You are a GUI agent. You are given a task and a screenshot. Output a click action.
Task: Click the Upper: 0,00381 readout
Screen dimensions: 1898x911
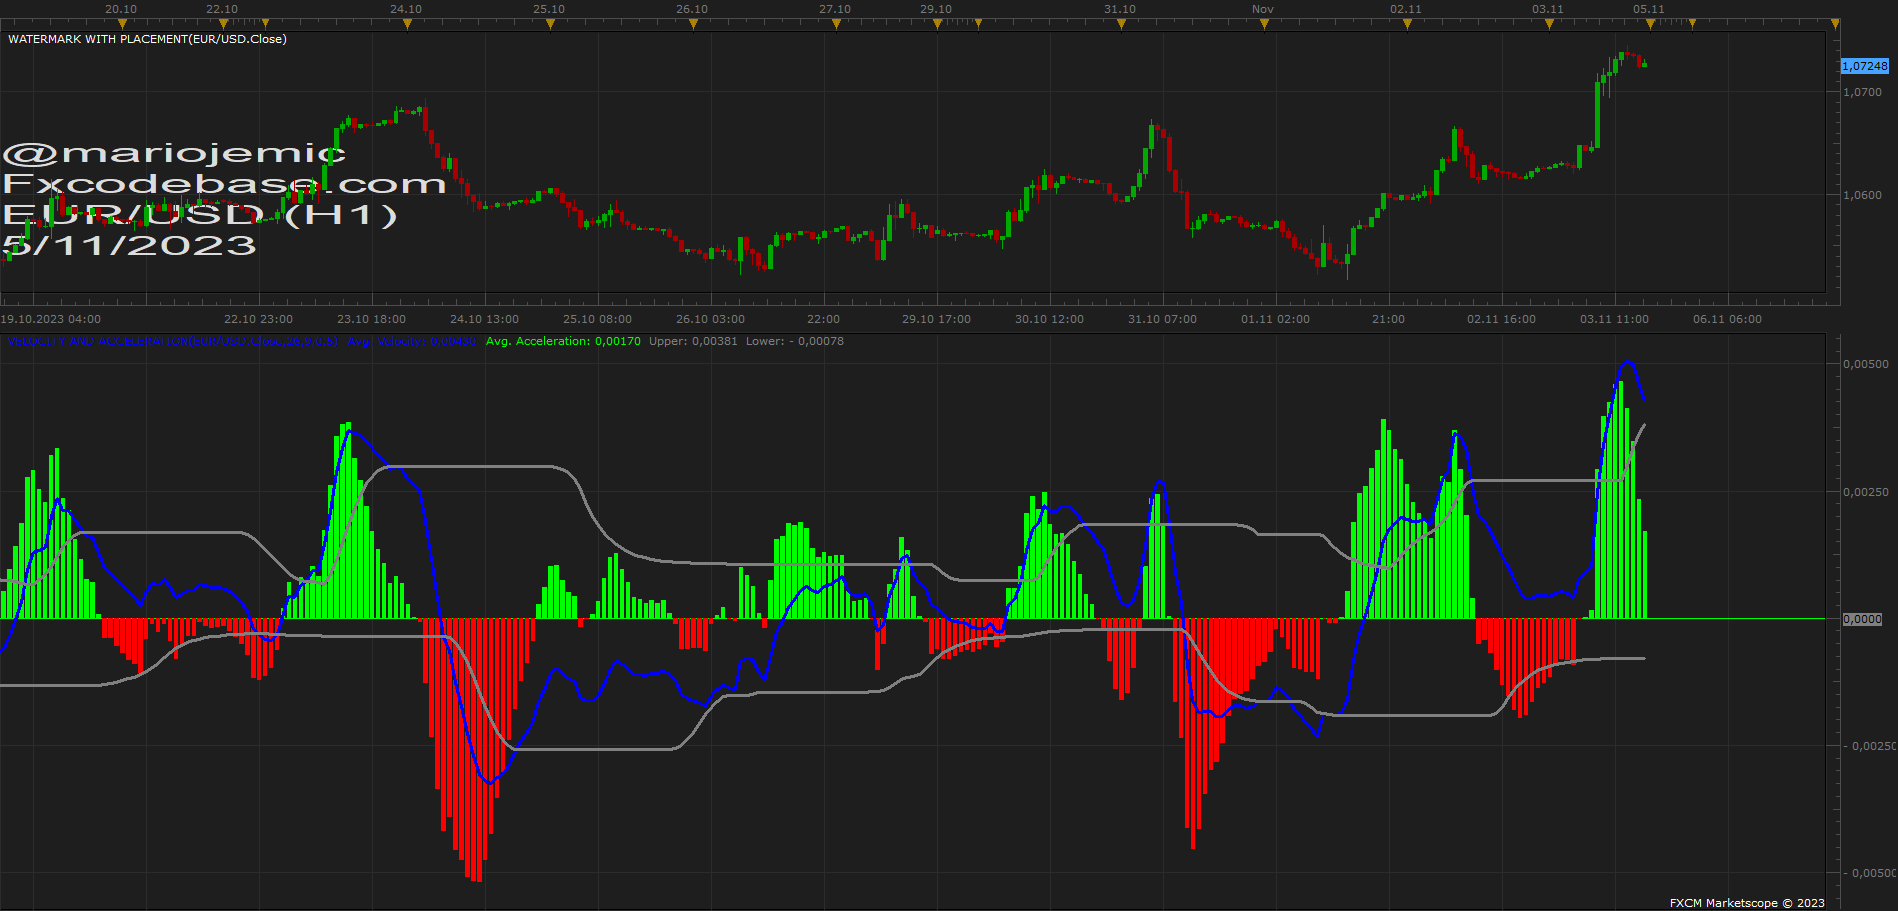(693, 341)
